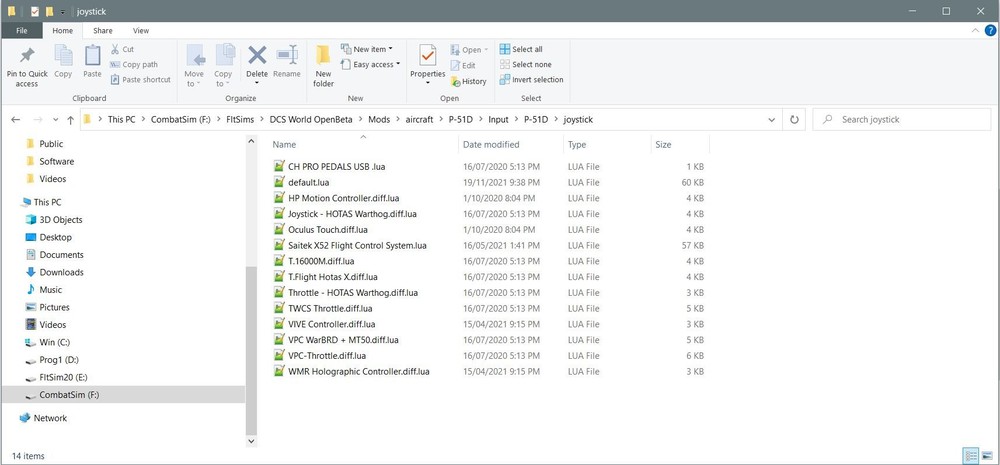Click Invert selection in the ribbon
This screenshot has width=1000, height=465.
(x=531, y=80)
